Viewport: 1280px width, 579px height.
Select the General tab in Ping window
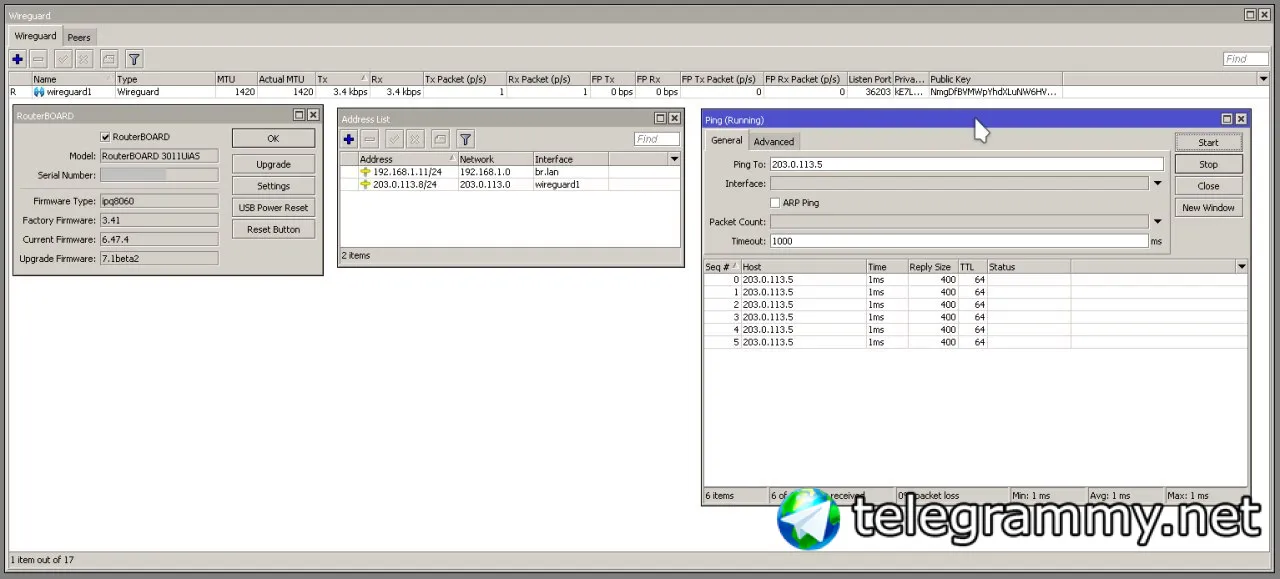pos(727,141)
